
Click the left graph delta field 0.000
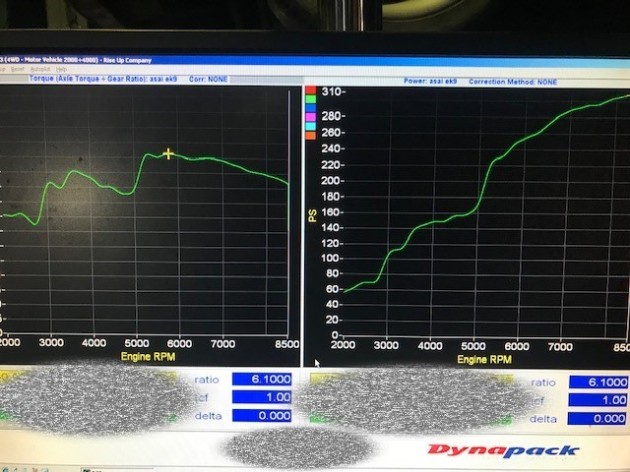coord(261,416)
